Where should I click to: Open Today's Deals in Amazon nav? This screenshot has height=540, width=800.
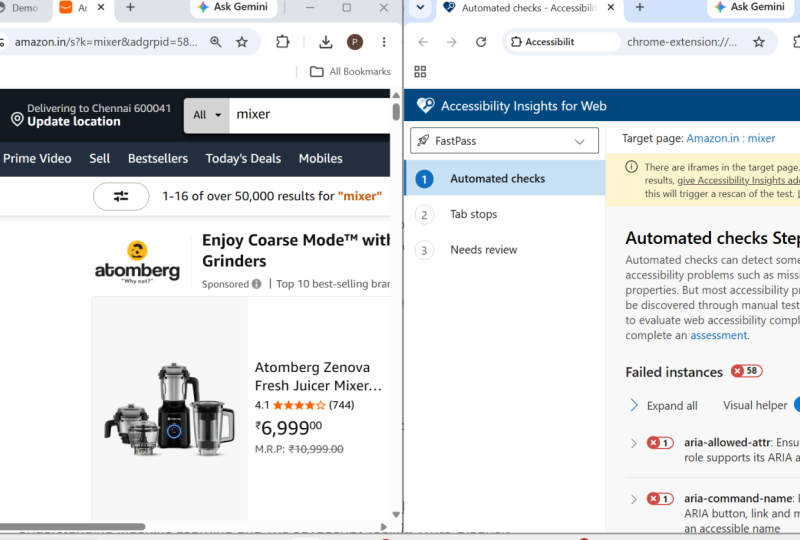pos(243,159)
